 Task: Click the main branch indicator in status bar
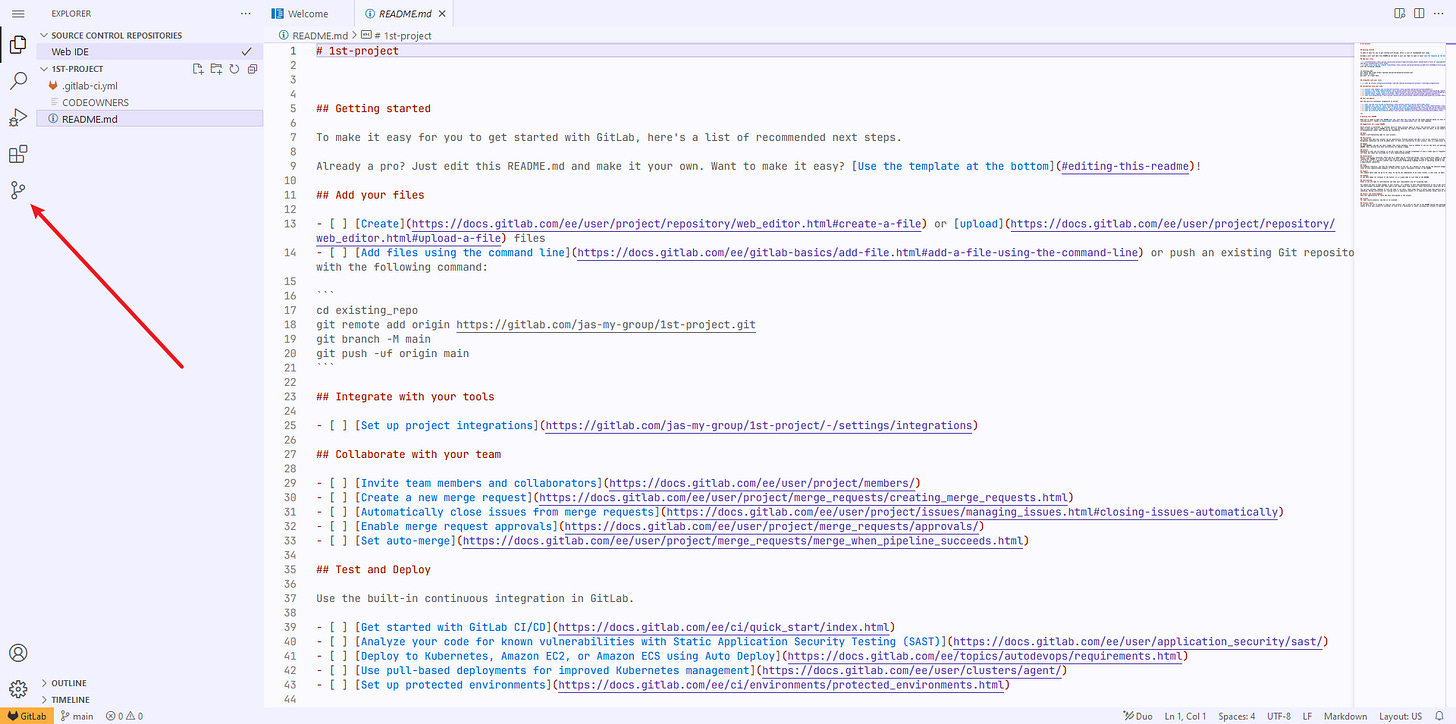pos(77,716)
